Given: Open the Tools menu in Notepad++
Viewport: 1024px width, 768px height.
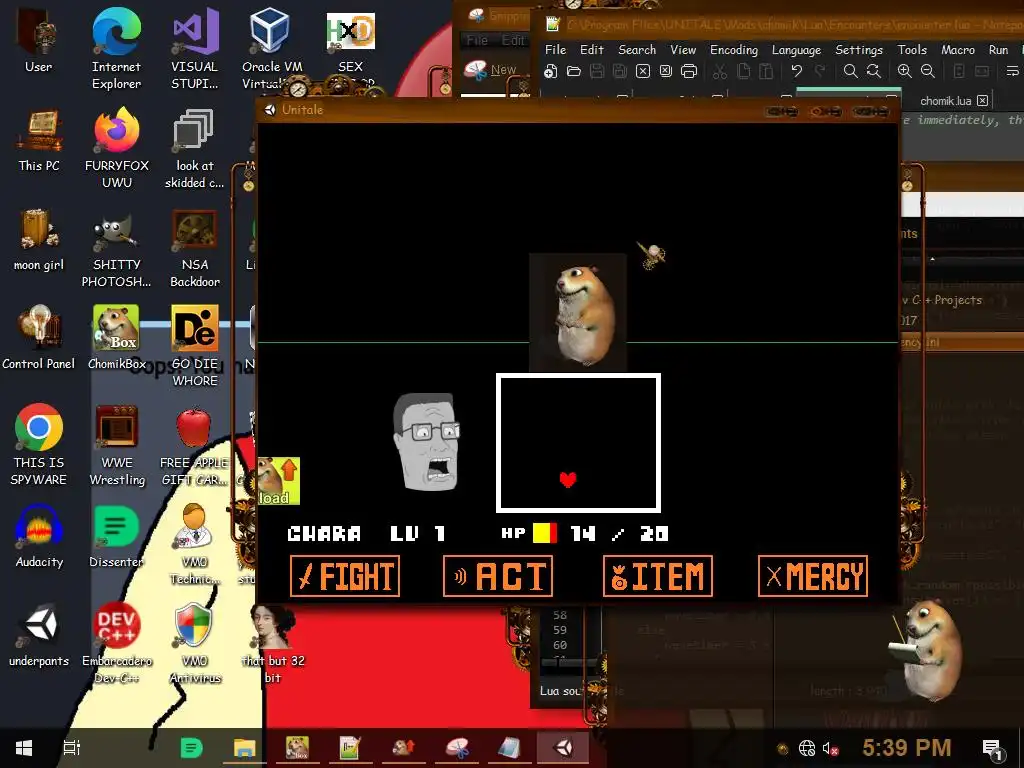Looking at the screenshot, I should (x=912, y=50).
